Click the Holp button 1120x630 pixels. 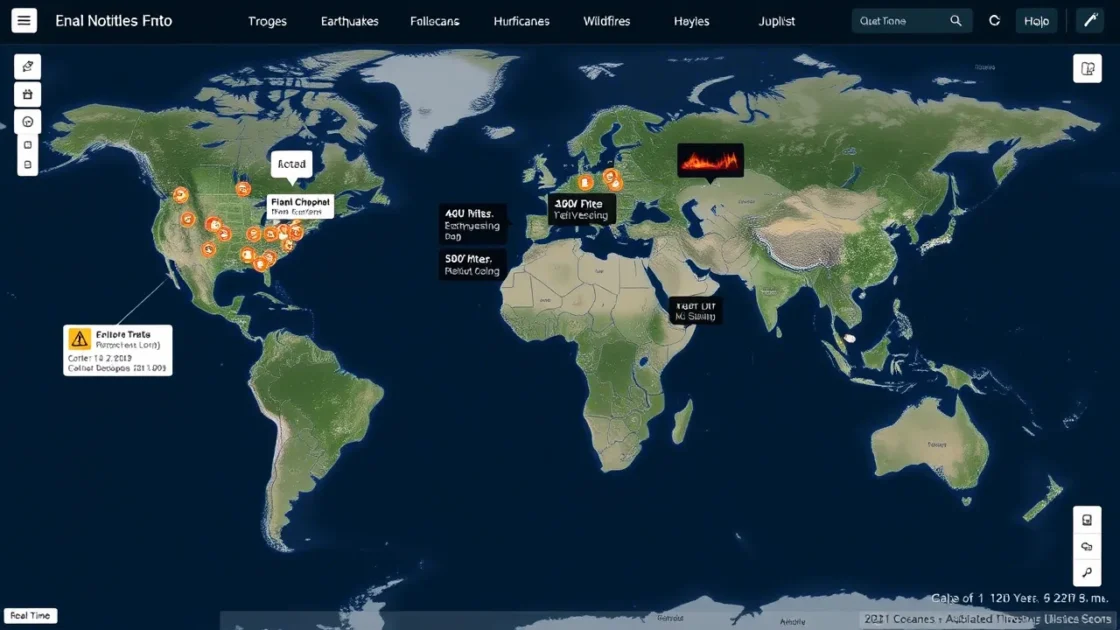coord(1036,21)
